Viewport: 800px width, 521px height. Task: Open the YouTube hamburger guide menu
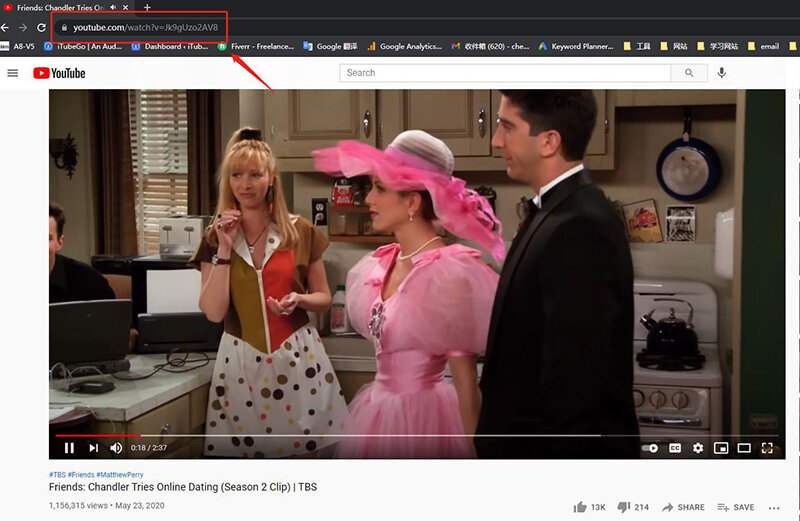13,73
